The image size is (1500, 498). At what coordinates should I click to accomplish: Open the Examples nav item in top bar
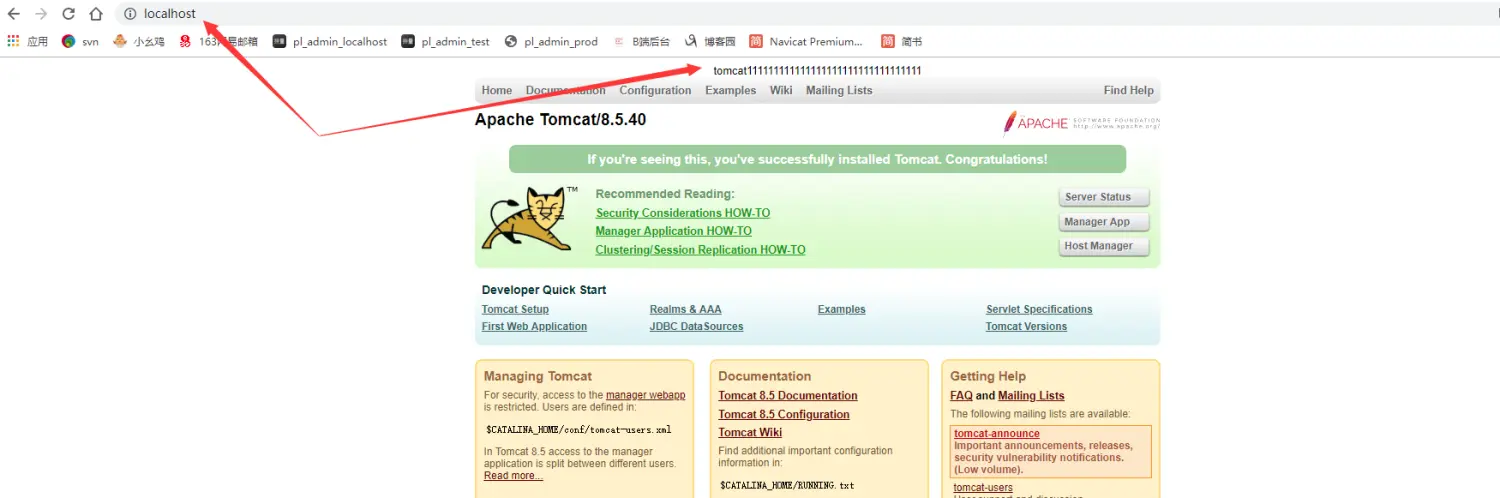pyautogui.click(x=731, y=90)
